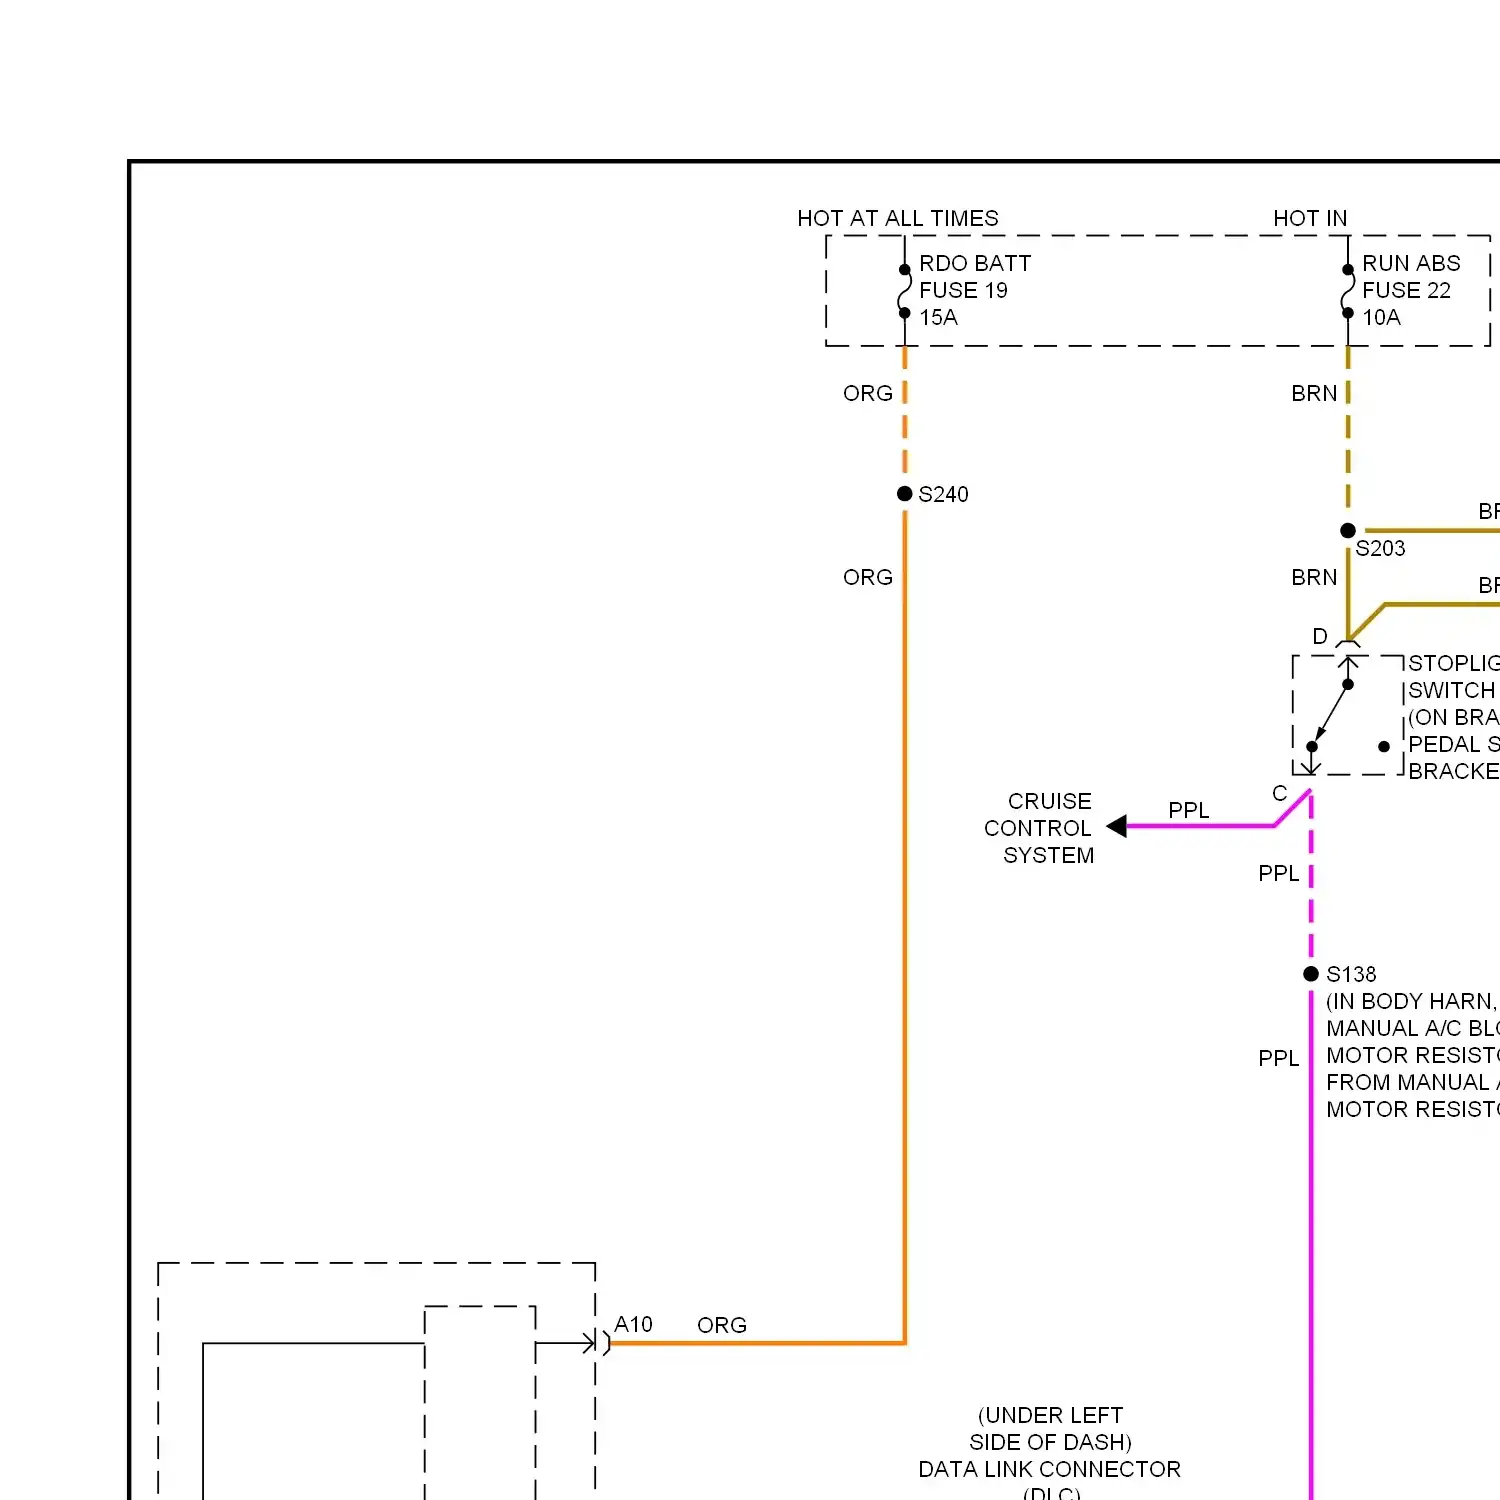Image resolution: width=1500 pixels, height=1500 pixels.
Task: Click the A10 connector pin label
Action: [x=633, y=1324]
